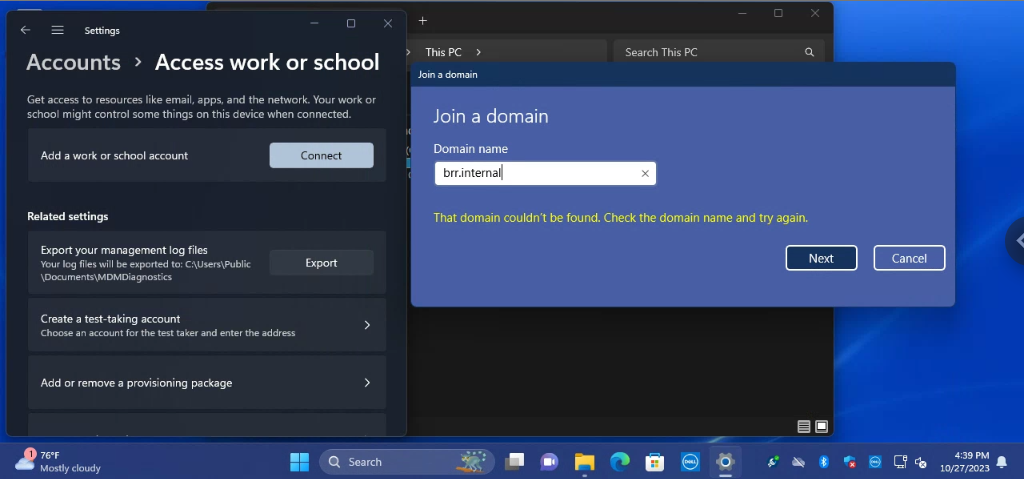Image resolution: width=1024 pixels, height=479 pixels.
Task: Open the Windows Start menu
Action: [x=300, y=462]
